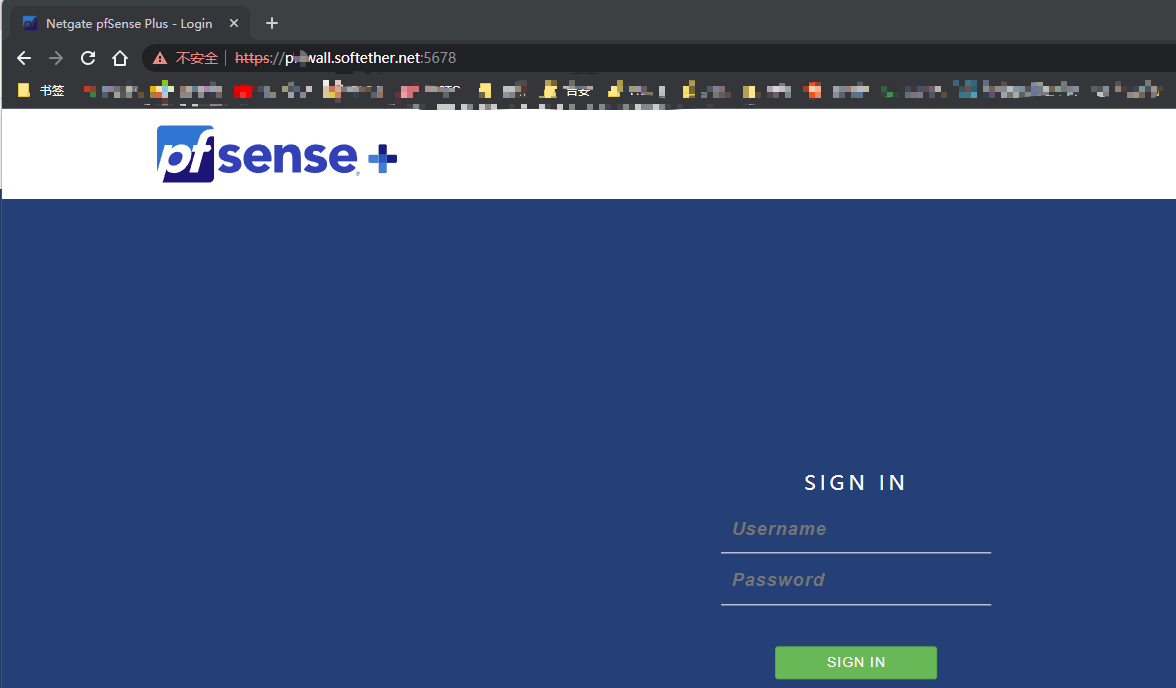Click the pfSense Plus logo
The height and width of the screenshot is (688, 1176).
pos(277,154)
